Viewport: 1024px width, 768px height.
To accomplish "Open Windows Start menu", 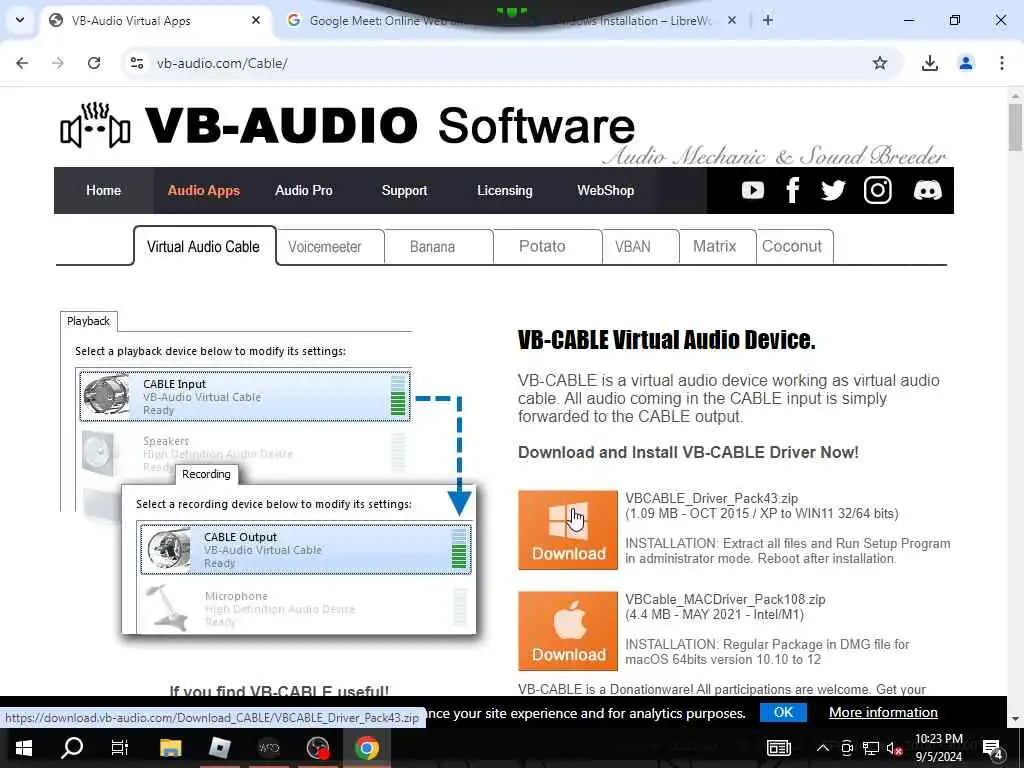I will pyautogui.click(x=24, y=748).
